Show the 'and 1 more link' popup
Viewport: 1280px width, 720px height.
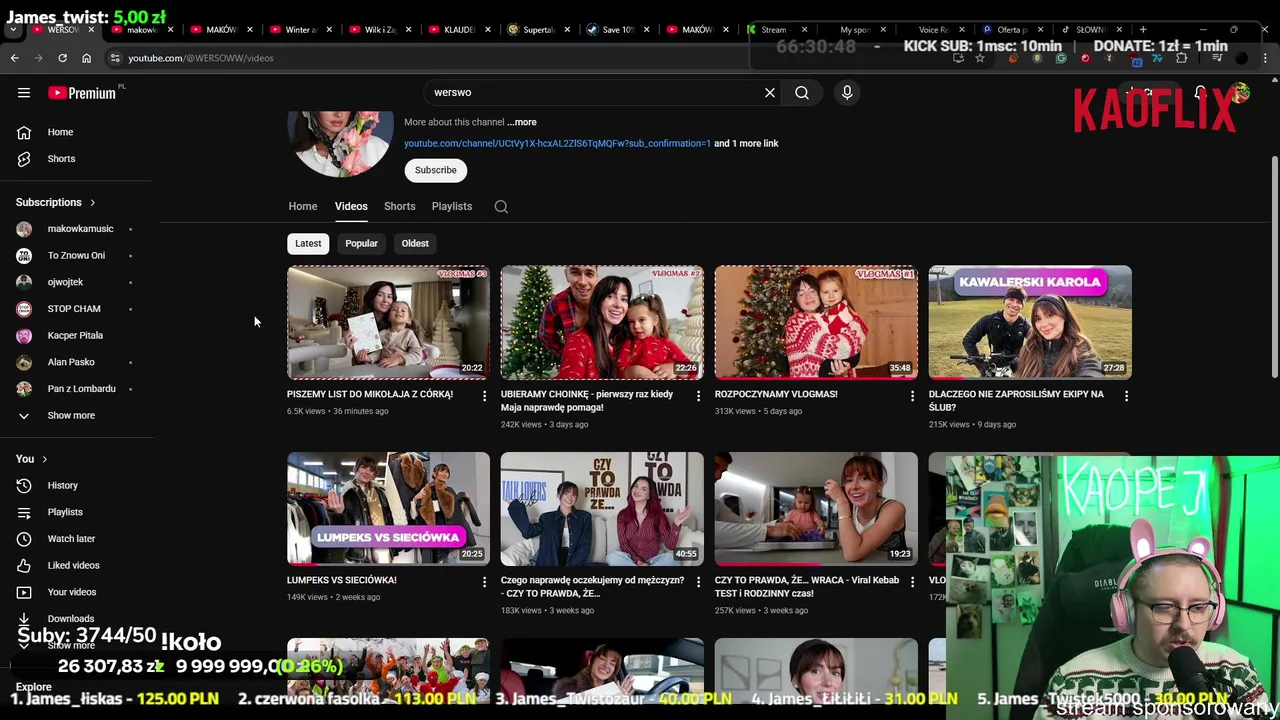(746, 144)
